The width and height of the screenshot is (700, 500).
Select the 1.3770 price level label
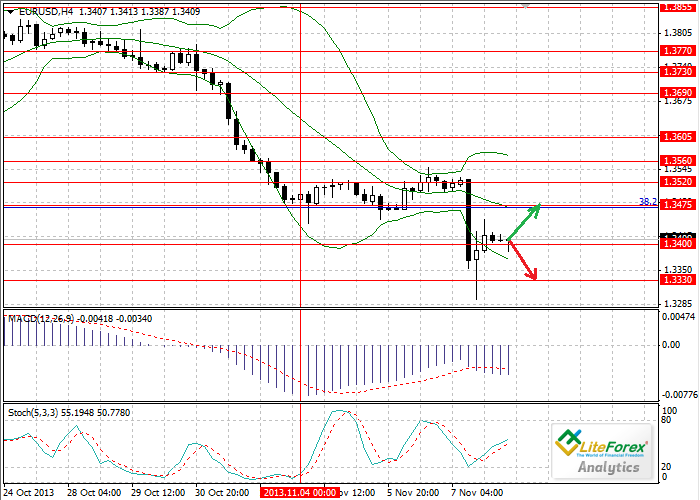677,50
